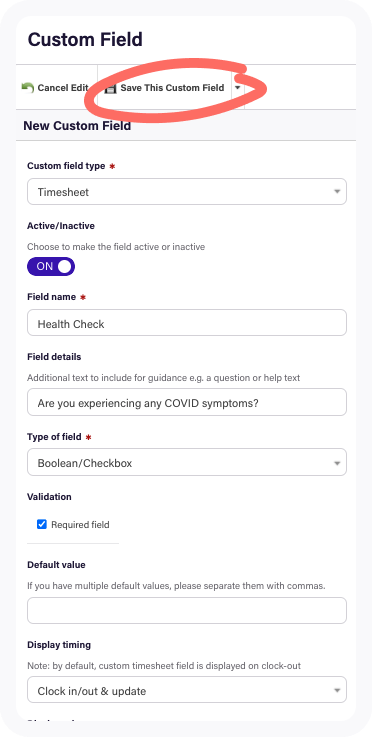Click the Custom Field page title
This screenshot has height=737, width=372.
(85, 39)
